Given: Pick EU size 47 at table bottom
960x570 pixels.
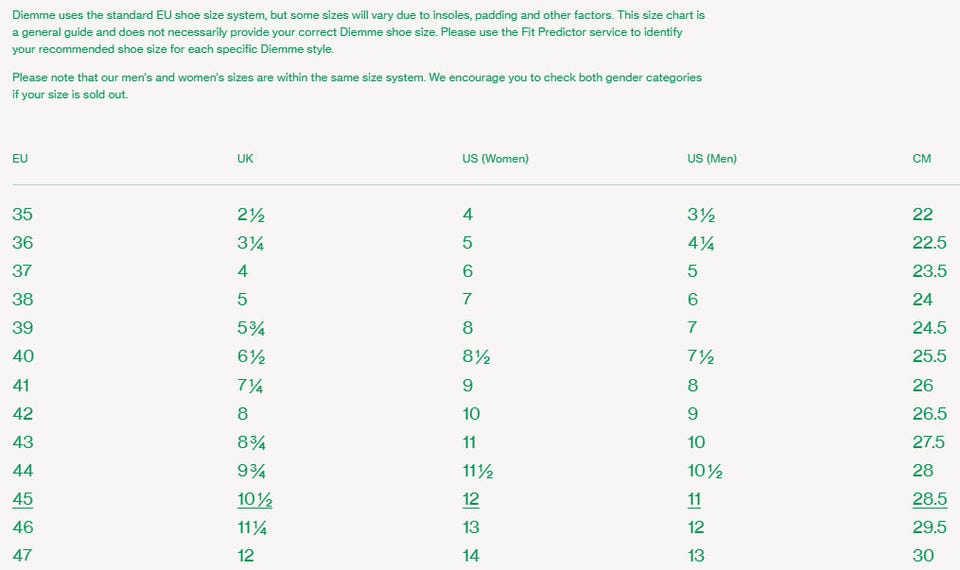Looking at the screenshot, I should [x=23, y=555].
